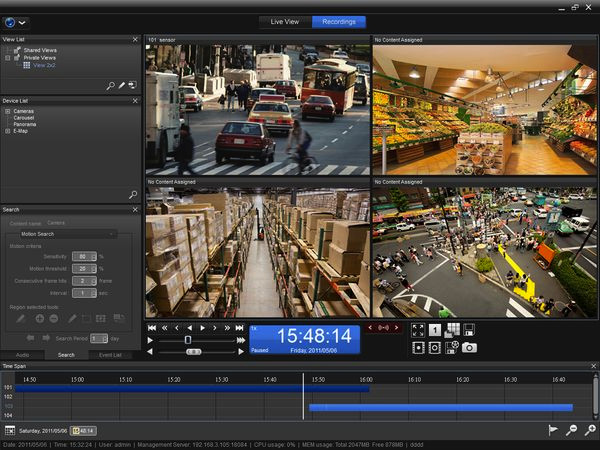Viewport: 600px width, 450px height.
Task: Click the fullscreen expand icon
Action: [x=419, y=329]
